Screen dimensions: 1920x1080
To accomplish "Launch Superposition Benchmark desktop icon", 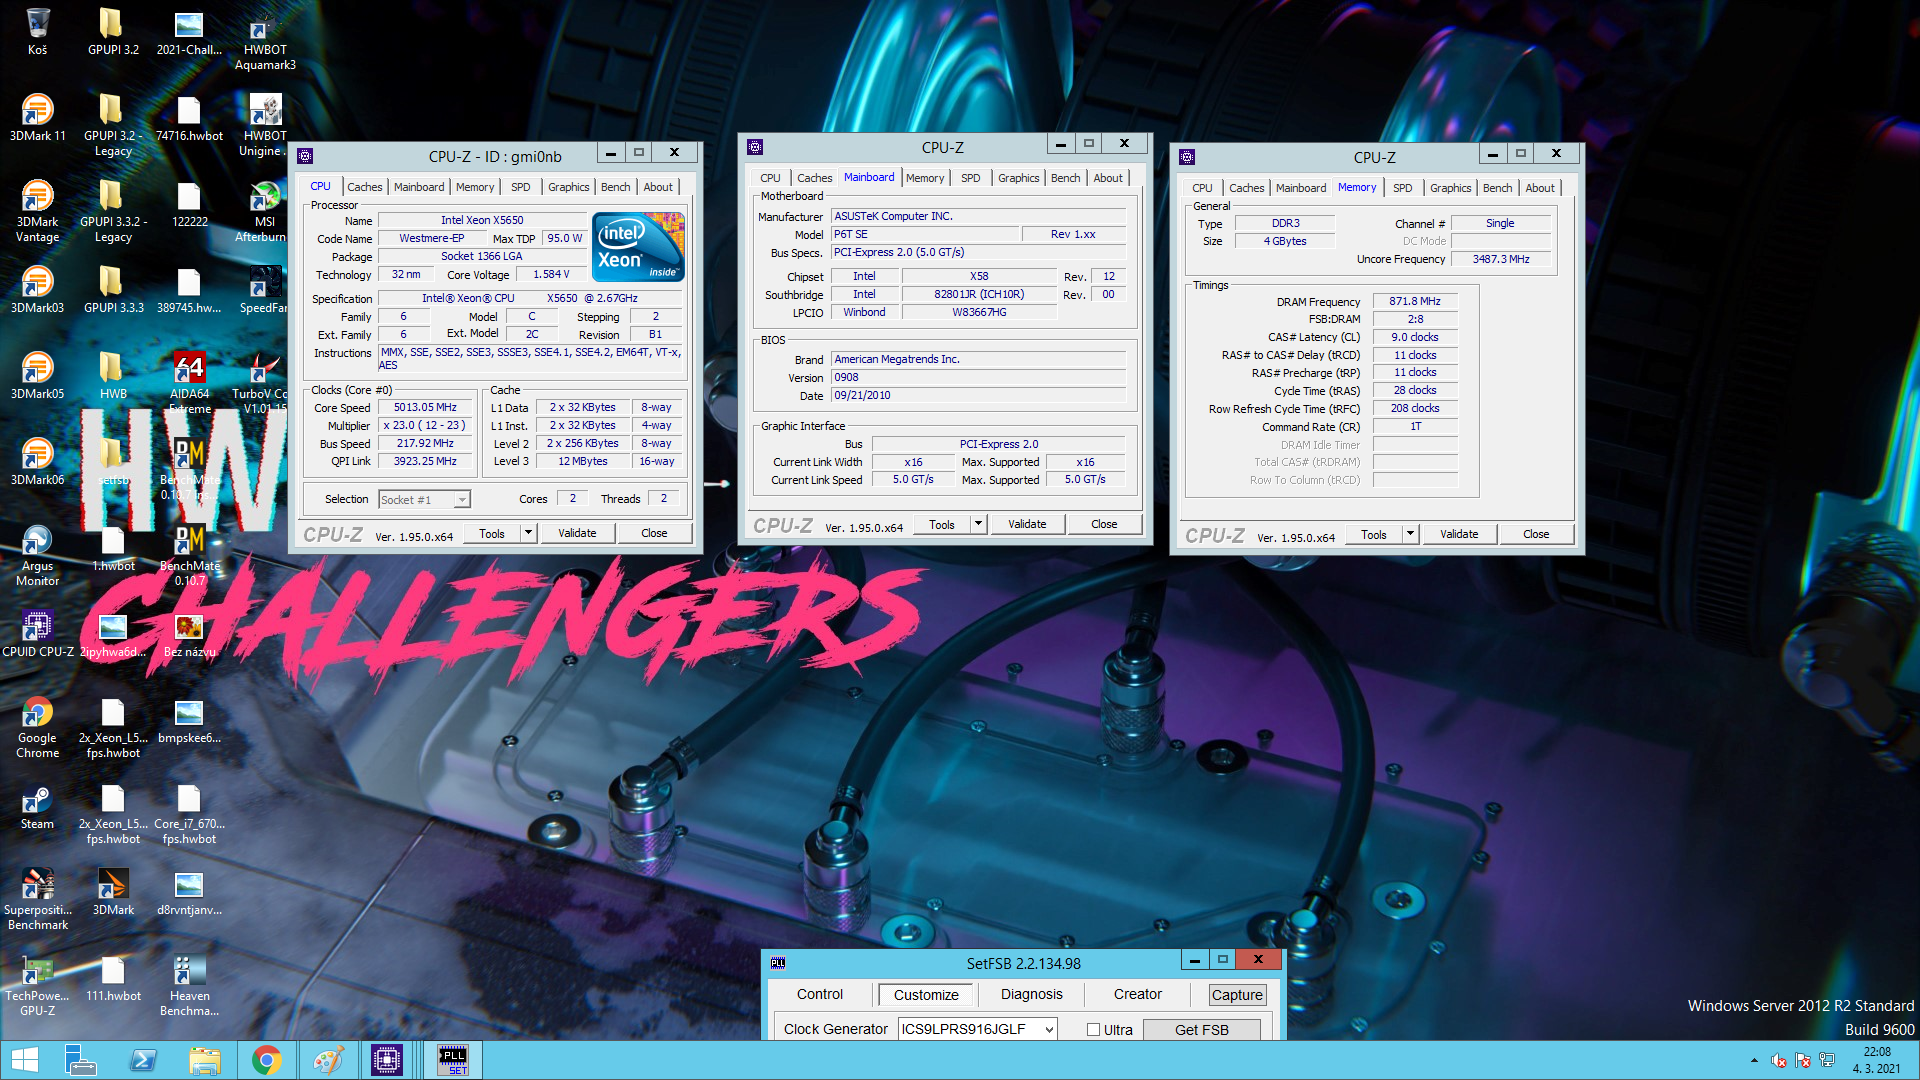I will pos(37,899).
